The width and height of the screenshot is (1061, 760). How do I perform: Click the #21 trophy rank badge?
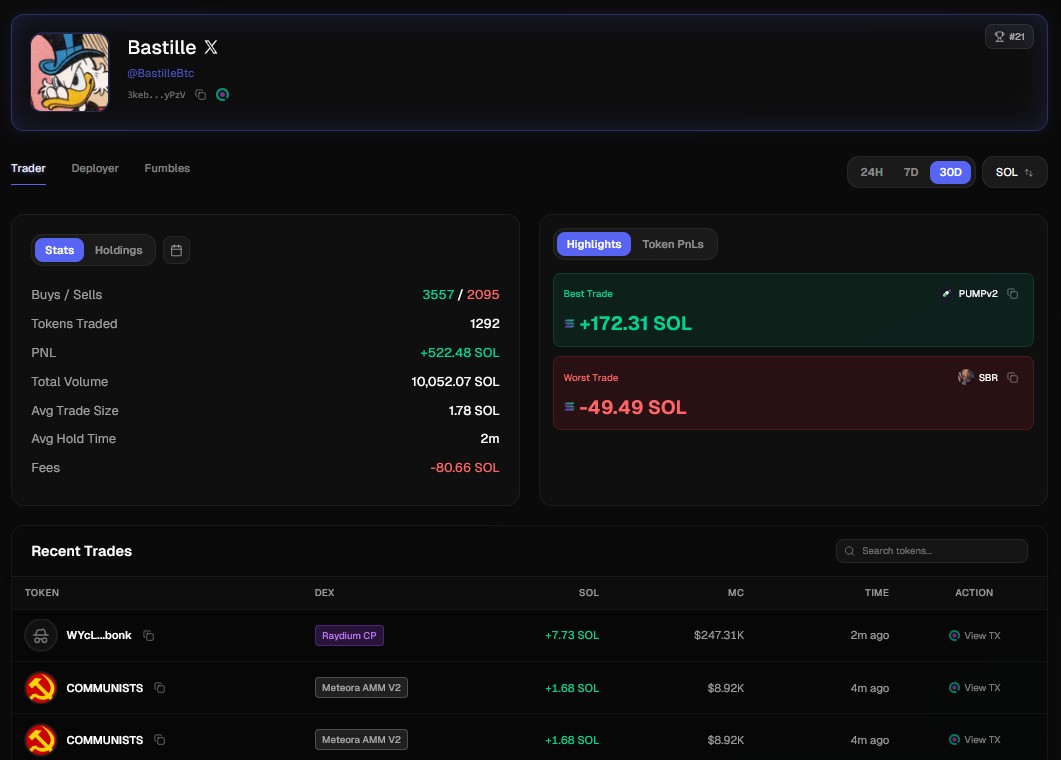1008,37
